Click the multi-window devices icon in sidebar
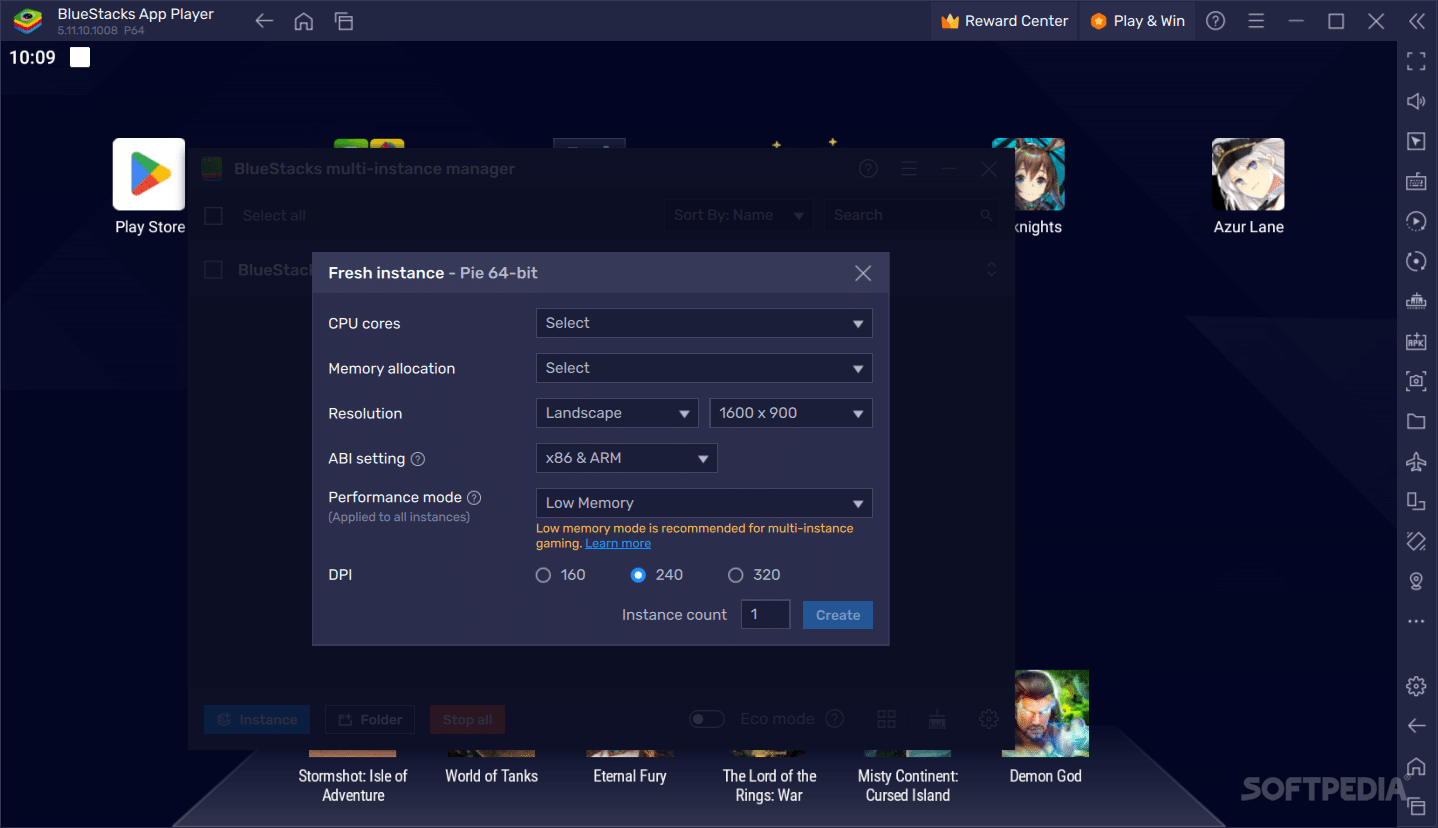1438x828 pixels. [1416, 501]
